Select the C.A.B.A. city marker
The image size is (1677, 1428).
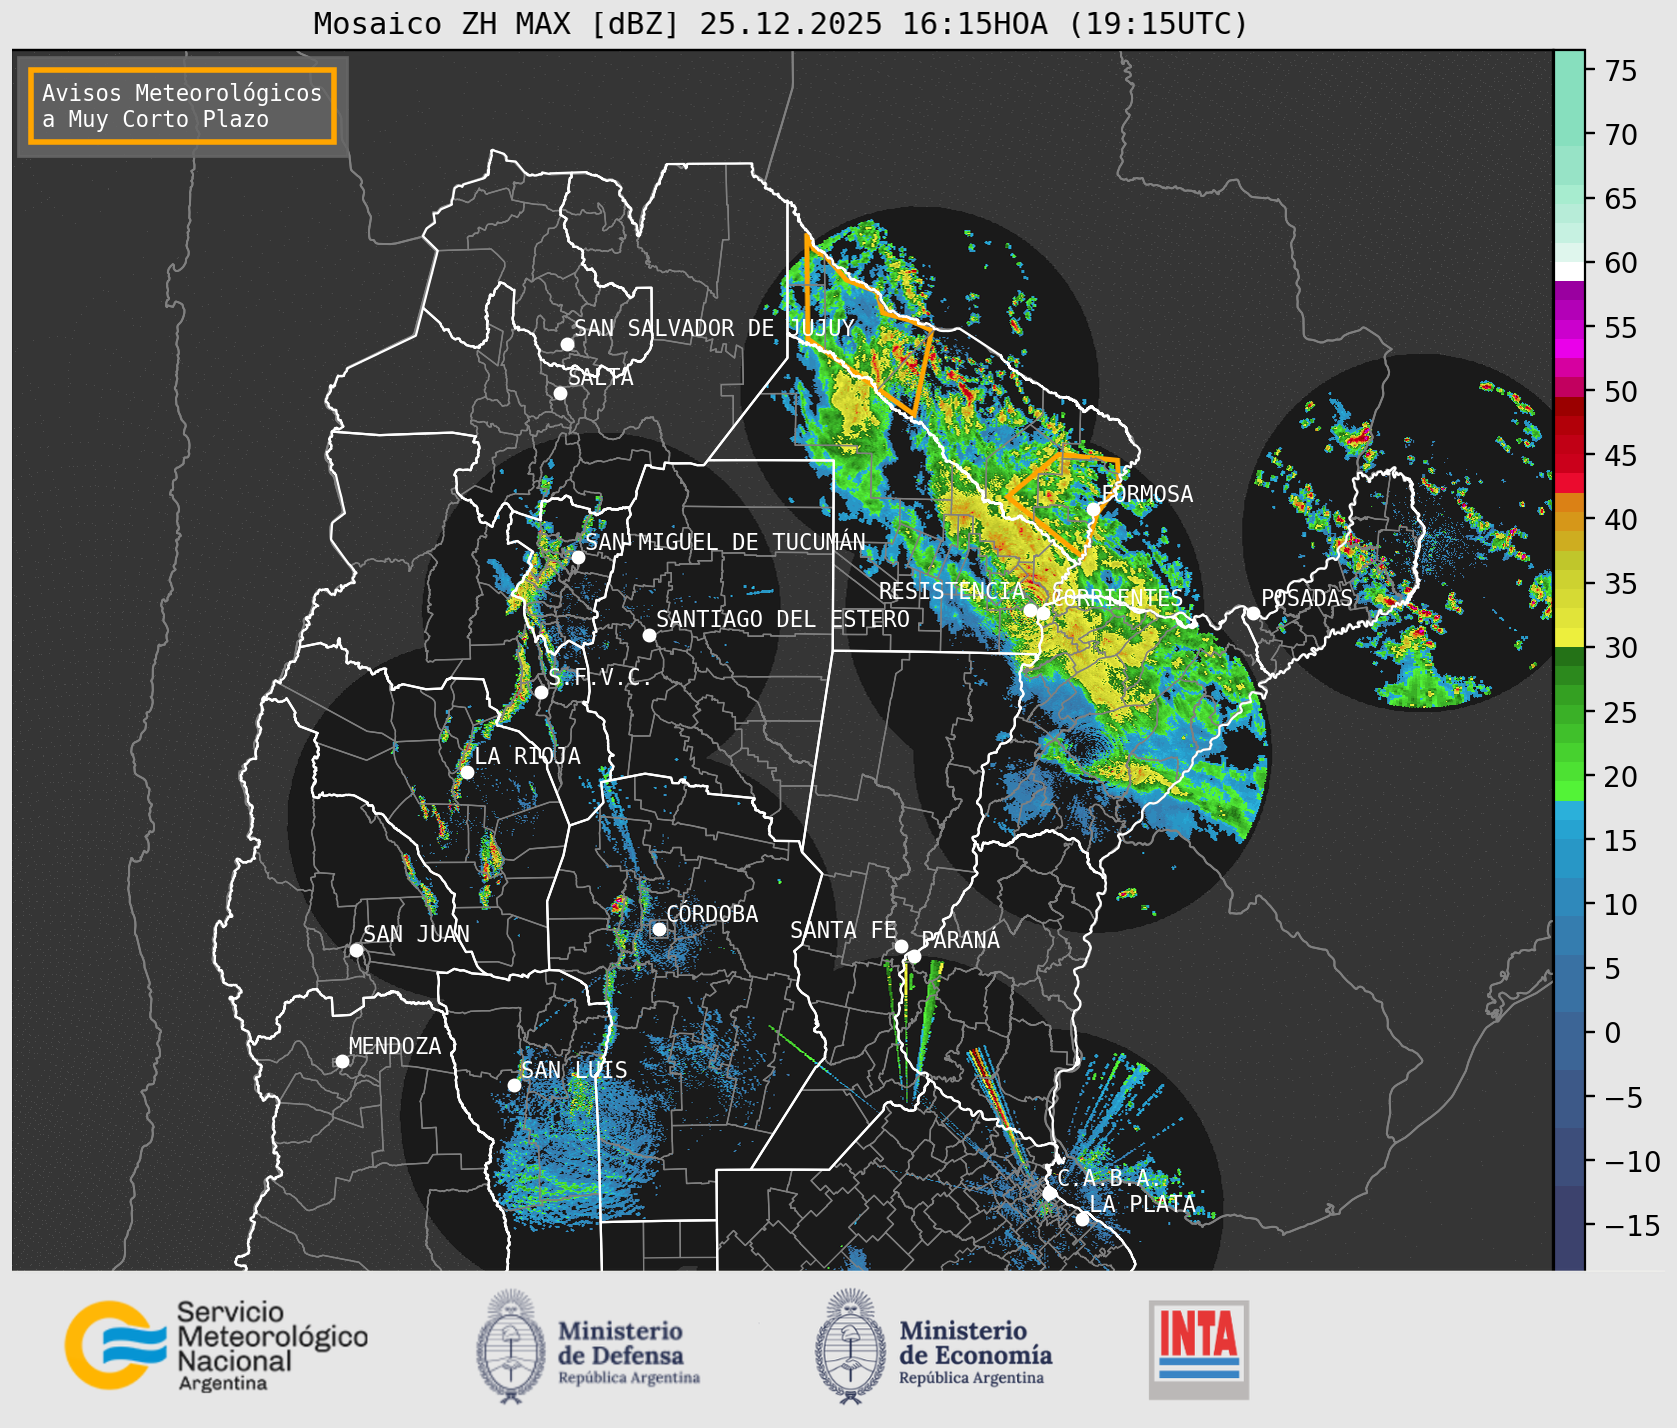1050,1193
